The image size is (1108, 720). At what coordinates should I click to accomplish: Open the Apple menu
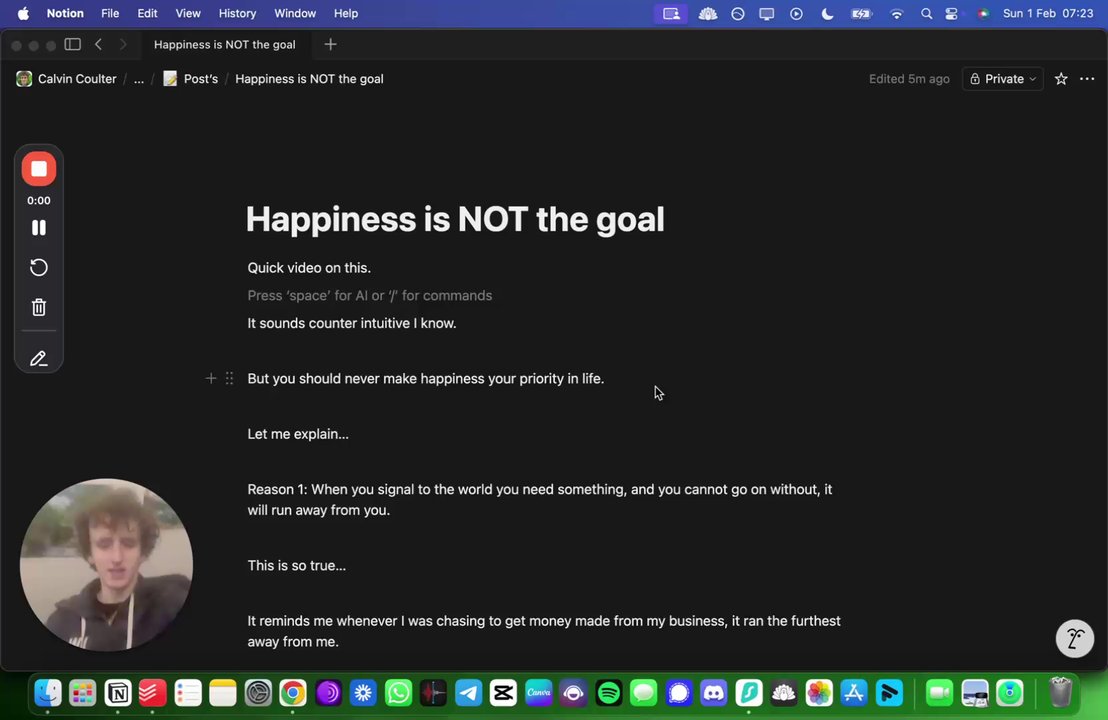(x=23, y=13)
